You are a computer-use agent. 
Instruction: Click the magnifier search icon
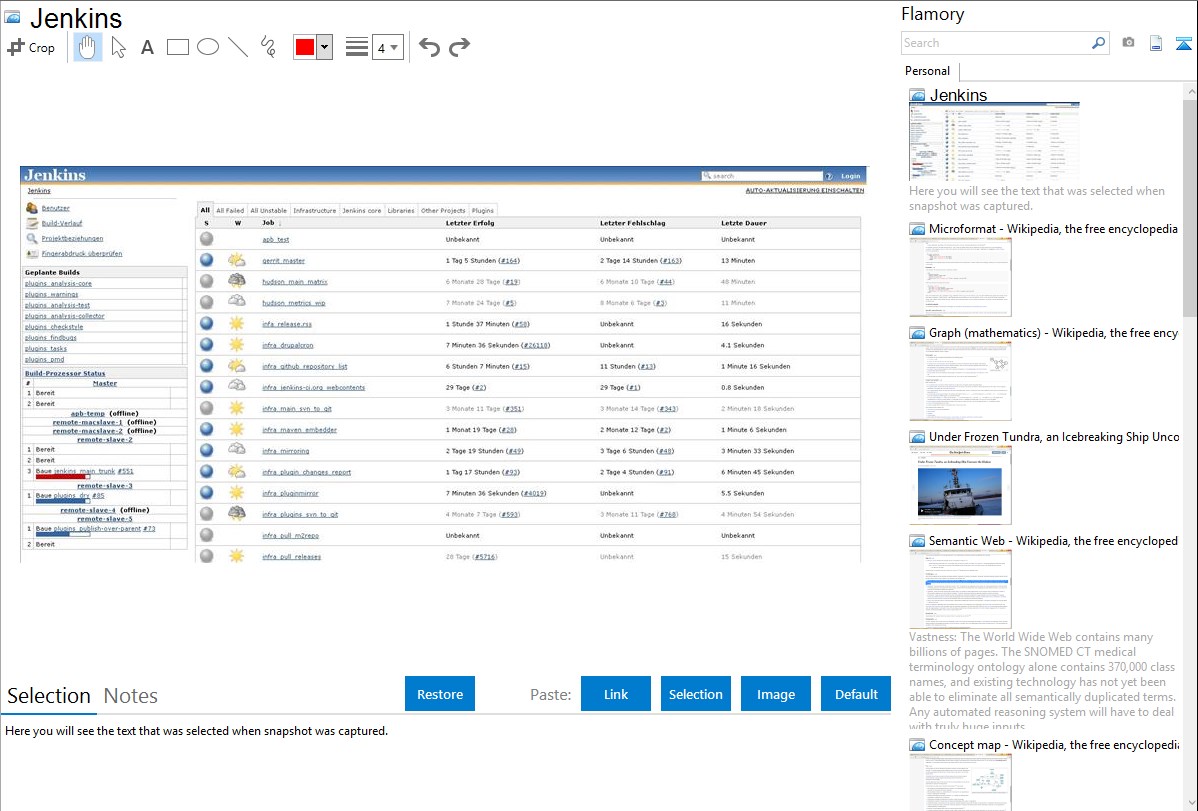tap(1099, 43)
